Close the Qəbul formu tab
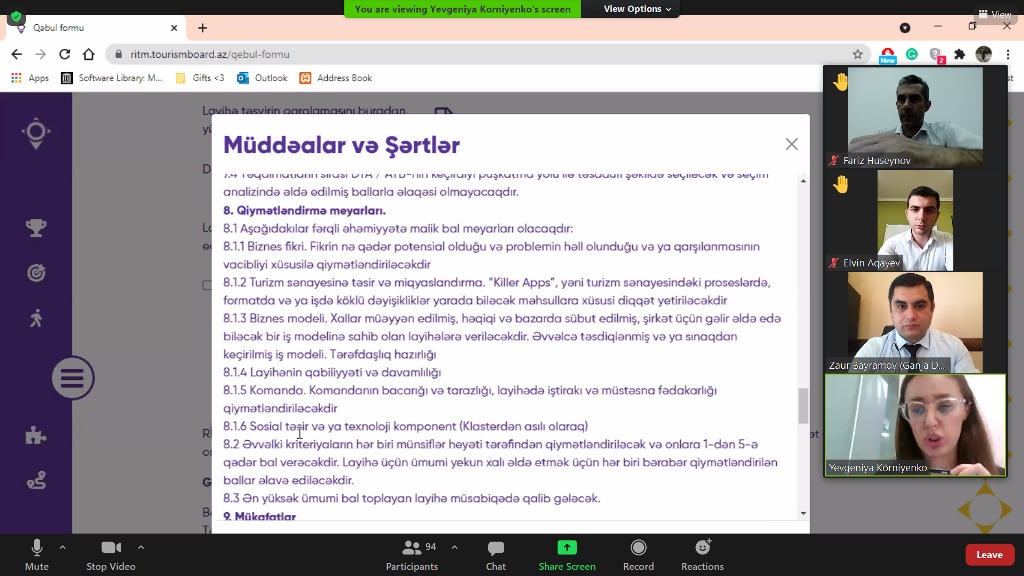 pyautogui.click(x=174, y=28)
